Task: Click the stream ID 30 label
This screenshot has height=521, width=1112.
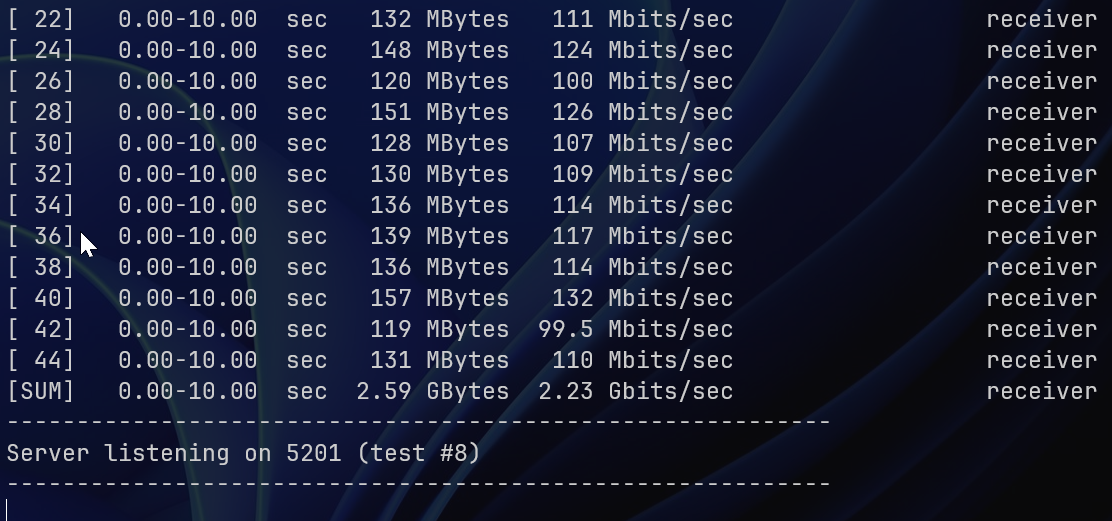Action: click(40, 143)
